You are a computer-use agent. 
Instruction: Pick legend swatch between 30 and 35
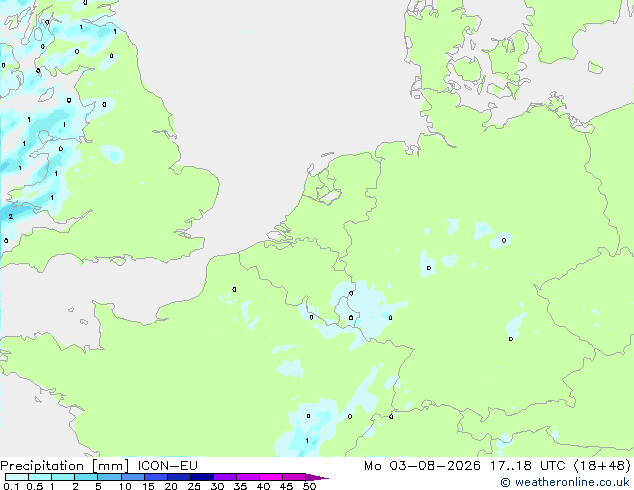[224, 477]
